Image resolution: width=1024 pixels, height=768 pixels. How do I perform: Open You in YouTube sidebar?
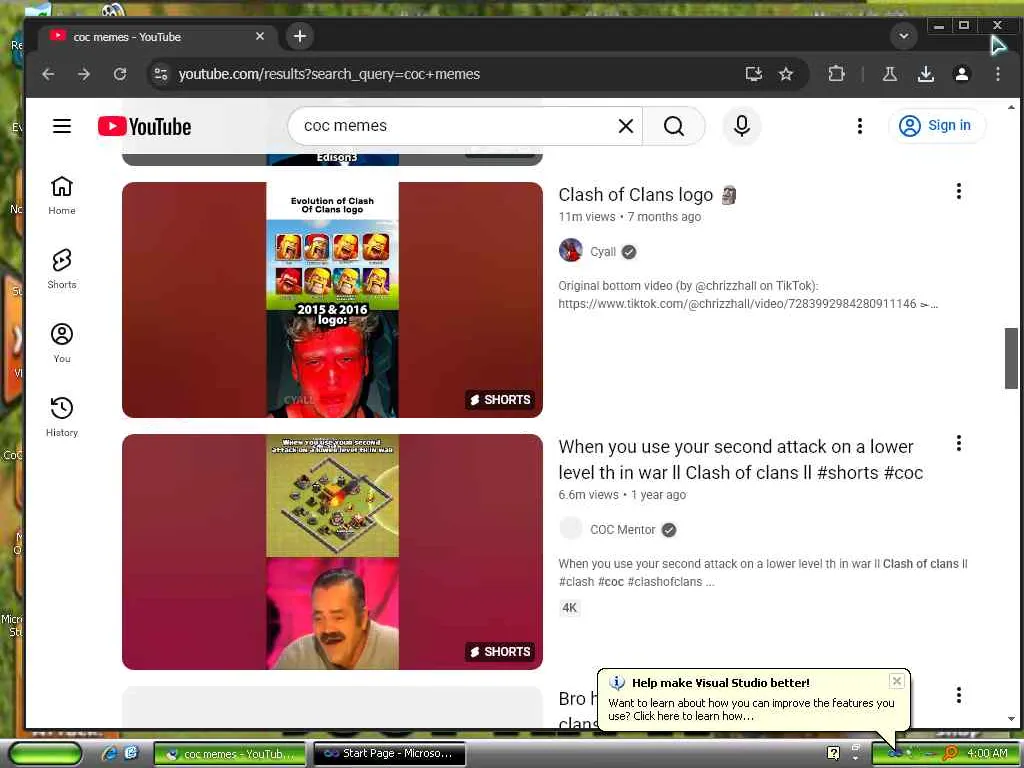point(62,344)
